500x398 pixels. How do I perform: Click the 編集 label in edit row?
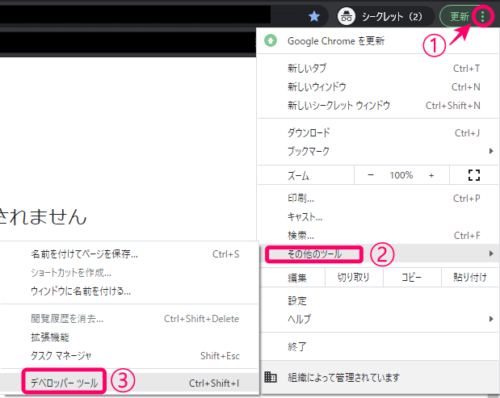click(x=297, y=278)
